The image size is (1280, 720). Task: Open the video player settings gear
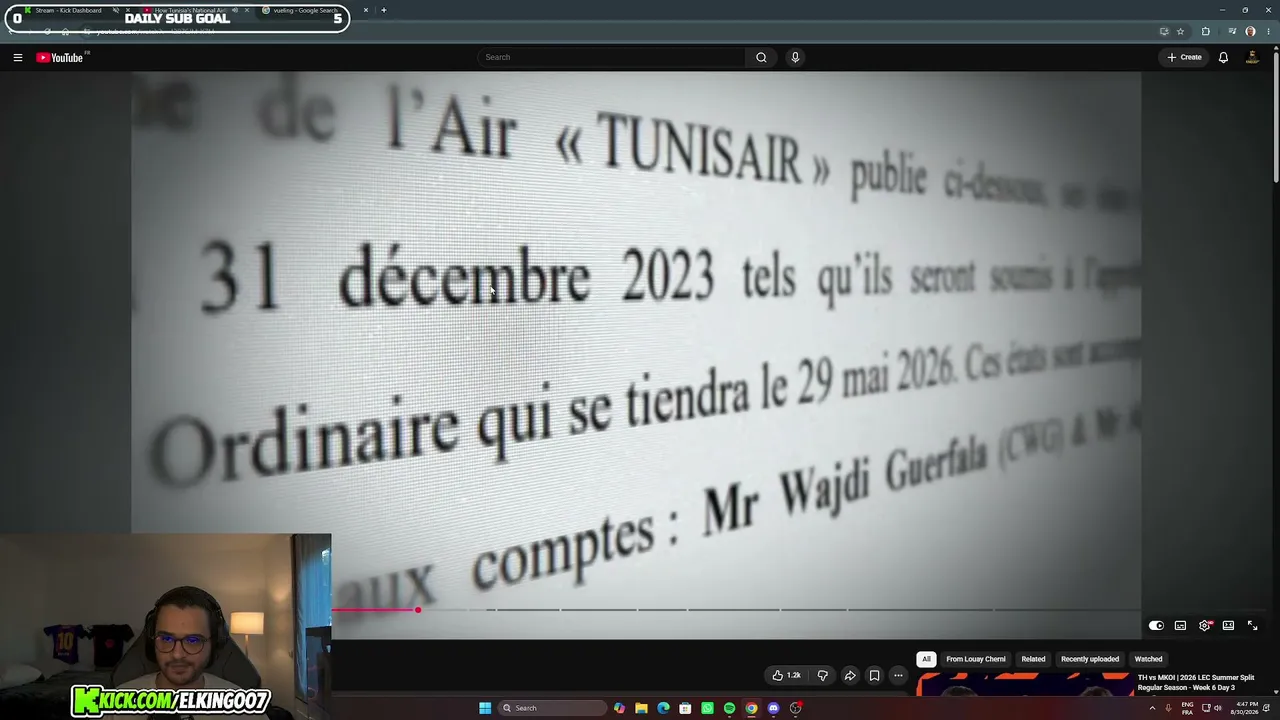(1205, 625)
